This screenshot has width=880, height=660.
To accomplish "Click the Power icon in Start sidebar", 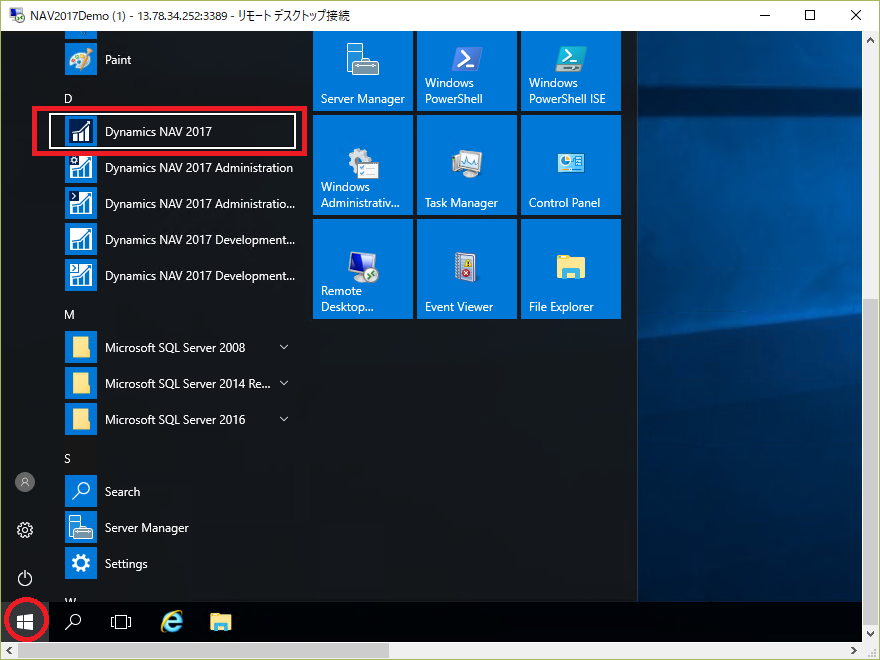I will [x=25, y=578].
